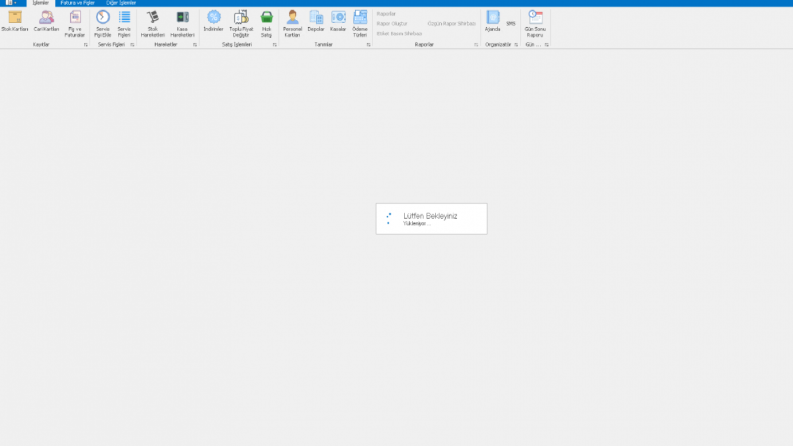Expand Kayıtlar group dialog launcher

85,45
